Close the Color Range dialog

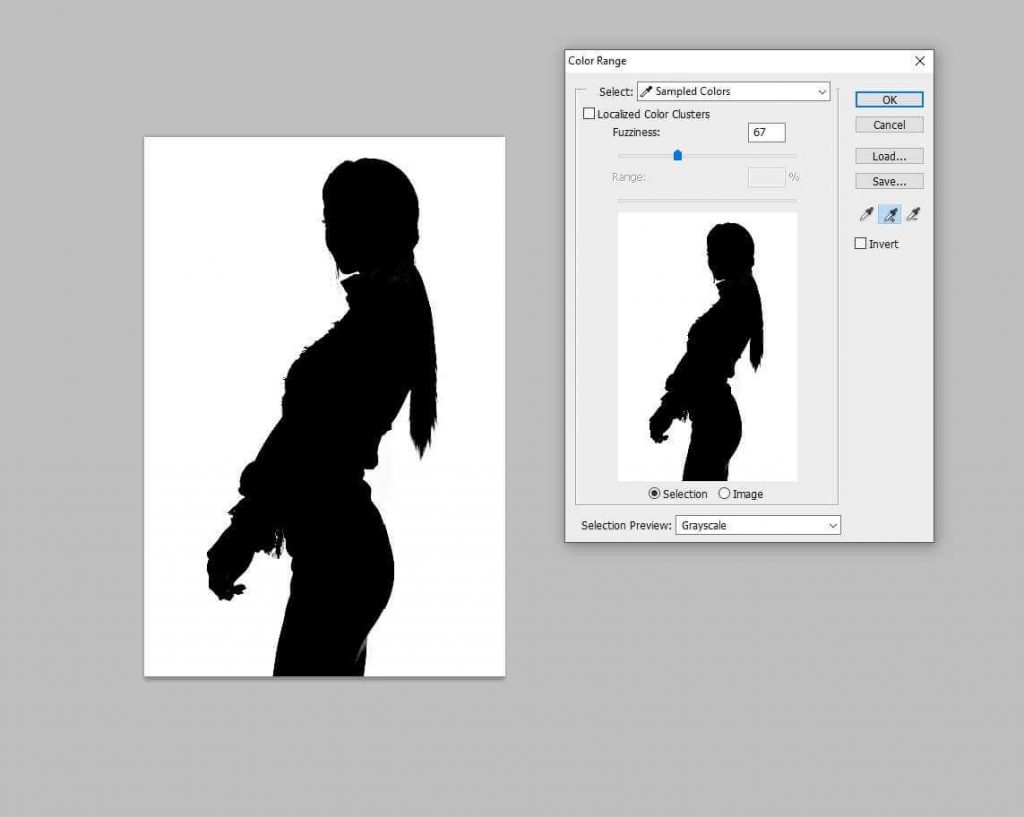(920, 61)
